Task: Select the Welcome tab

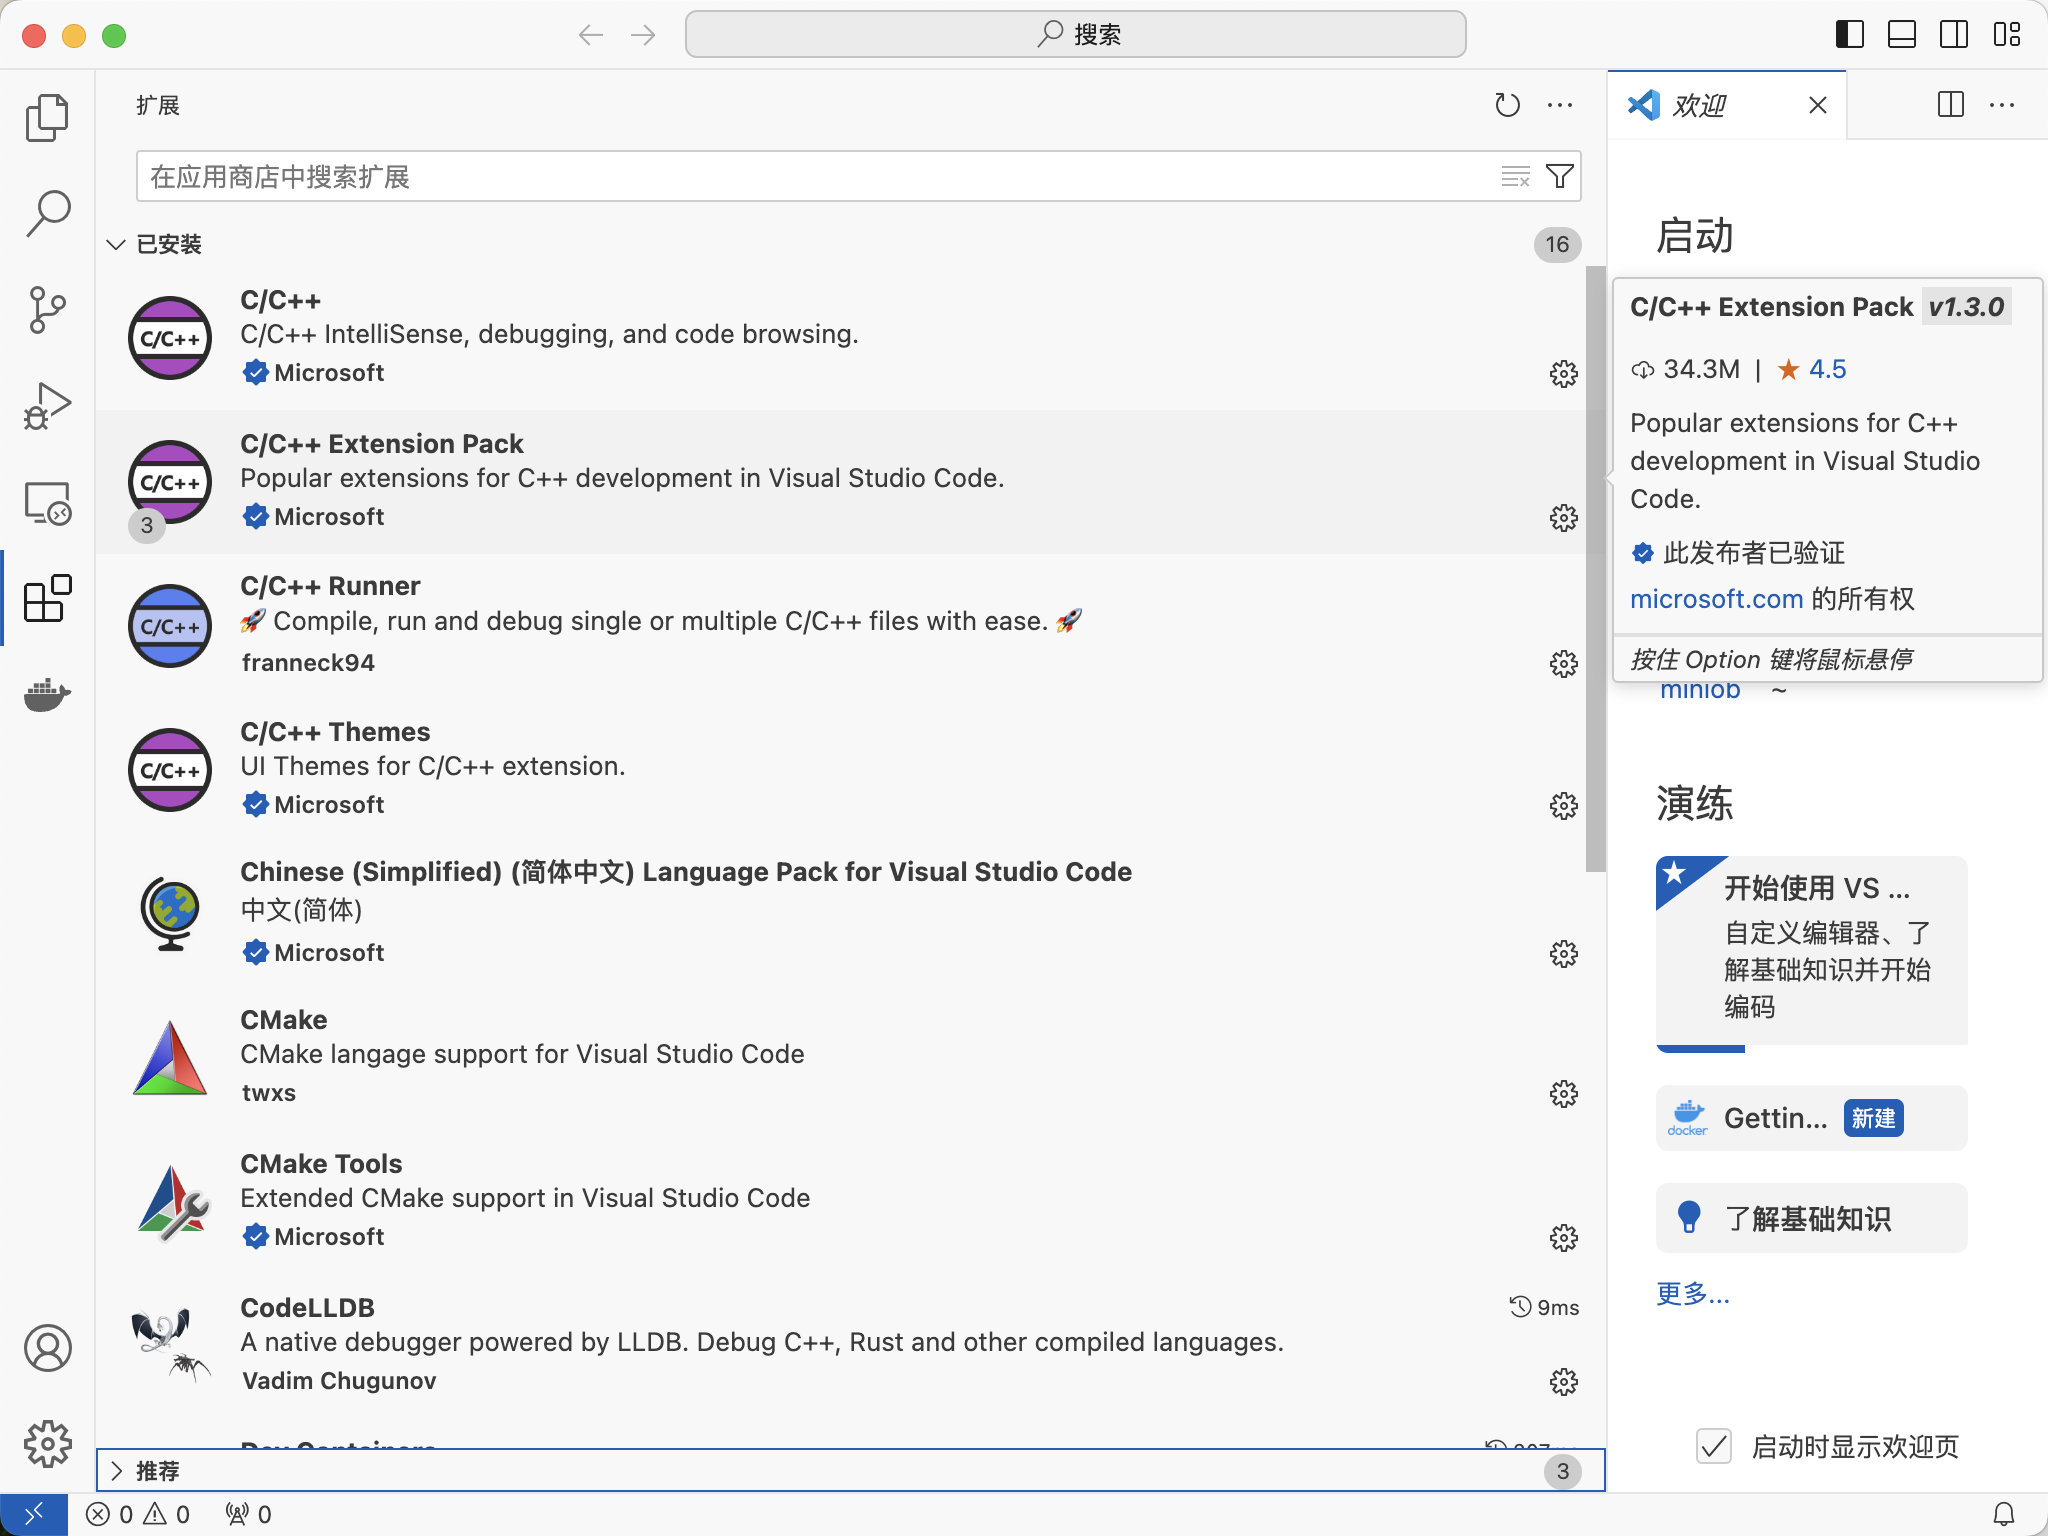Action: [x=1700, y=105]
